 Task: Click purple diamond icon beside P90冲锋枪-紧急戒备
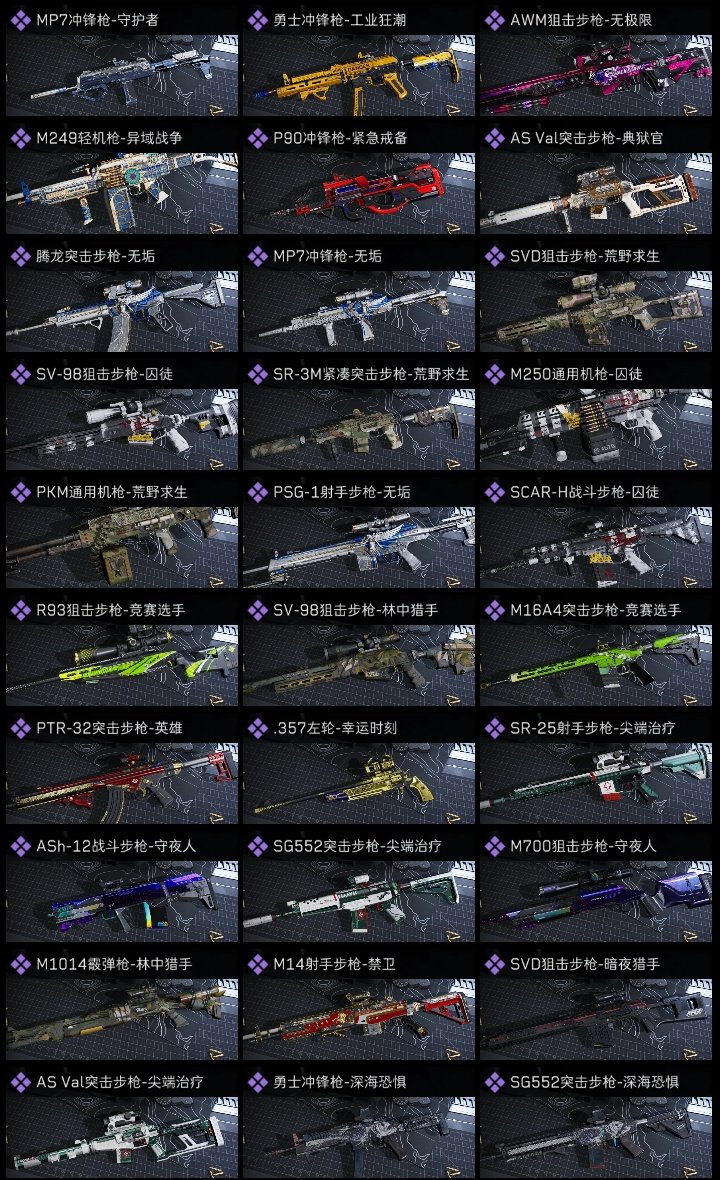pos(257,138)
